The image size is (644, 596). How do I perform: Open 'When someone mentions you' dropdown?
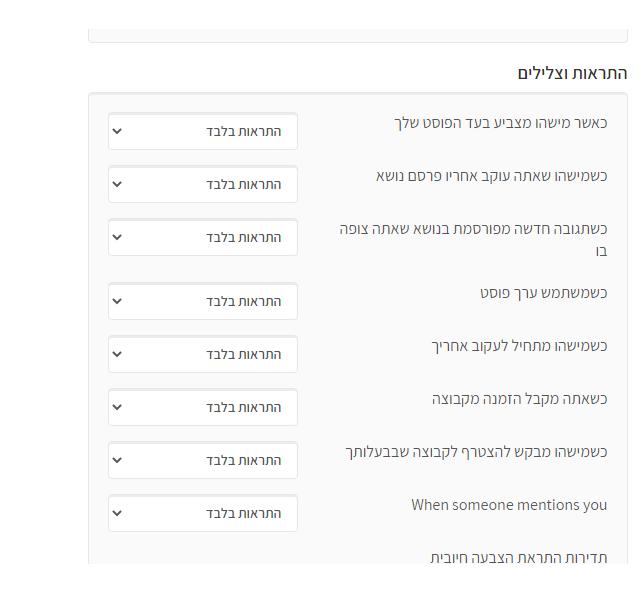coord(203,513)
